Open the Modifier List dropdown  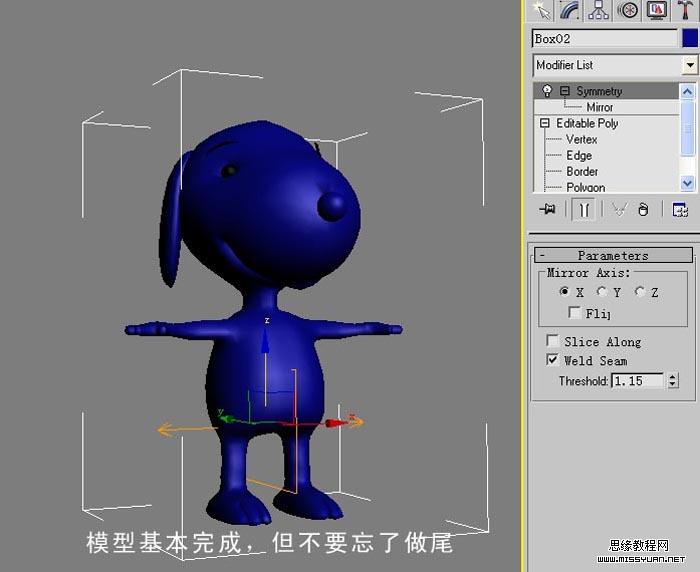(690, 65)
